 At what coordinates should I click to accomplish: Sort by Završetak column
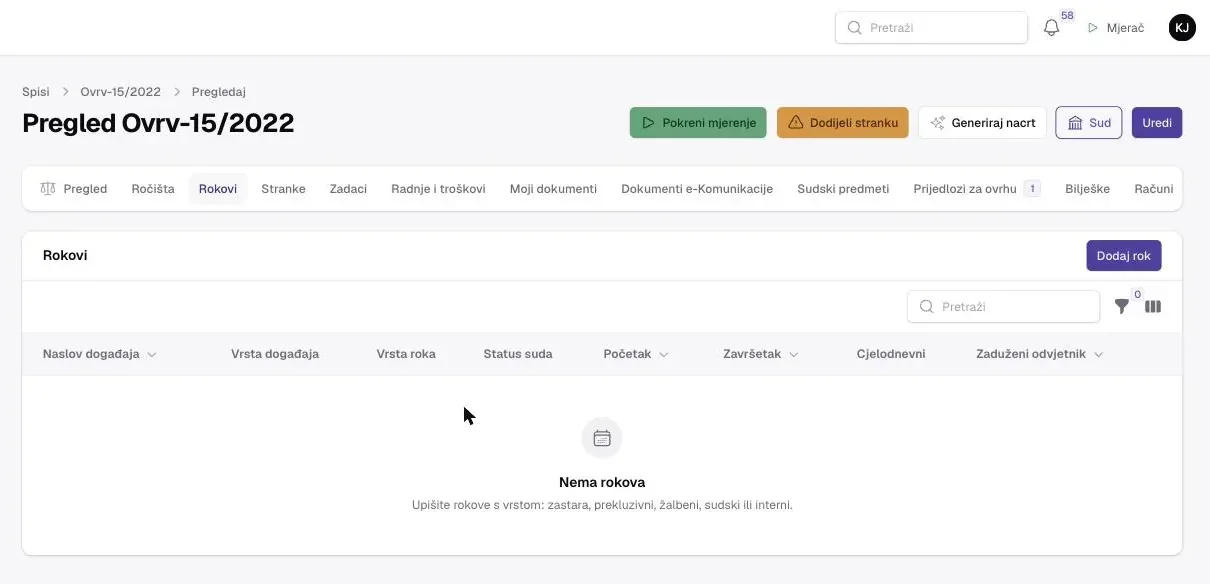coord(761,354)
